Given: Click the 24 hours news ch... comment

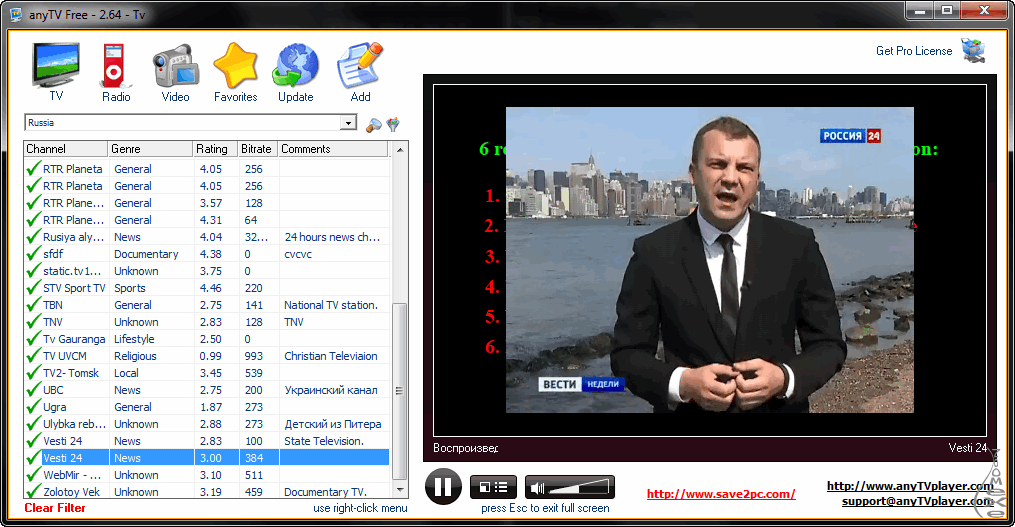Looking at the screenshot, I should [x=332, y=237].
